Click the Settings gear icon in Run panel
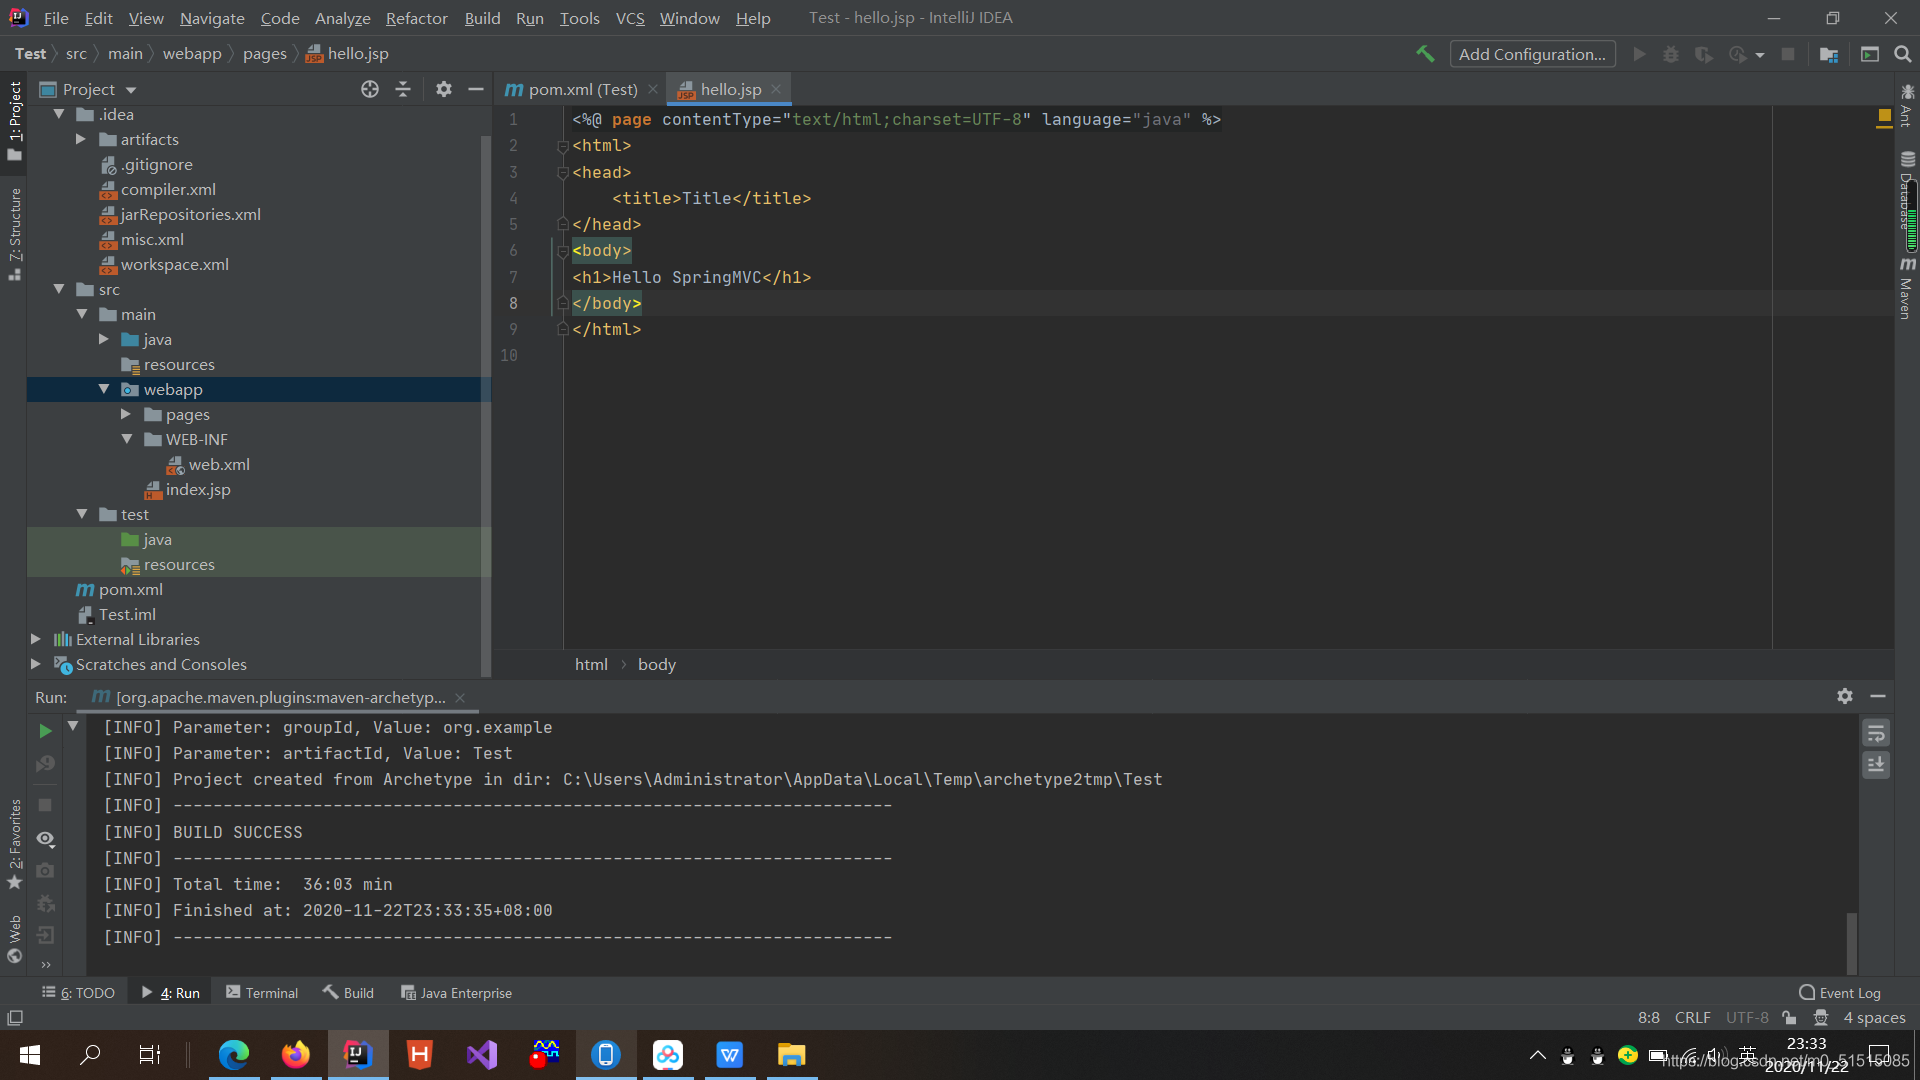The image size is (1920, 1080). (x=1846, y=696)
